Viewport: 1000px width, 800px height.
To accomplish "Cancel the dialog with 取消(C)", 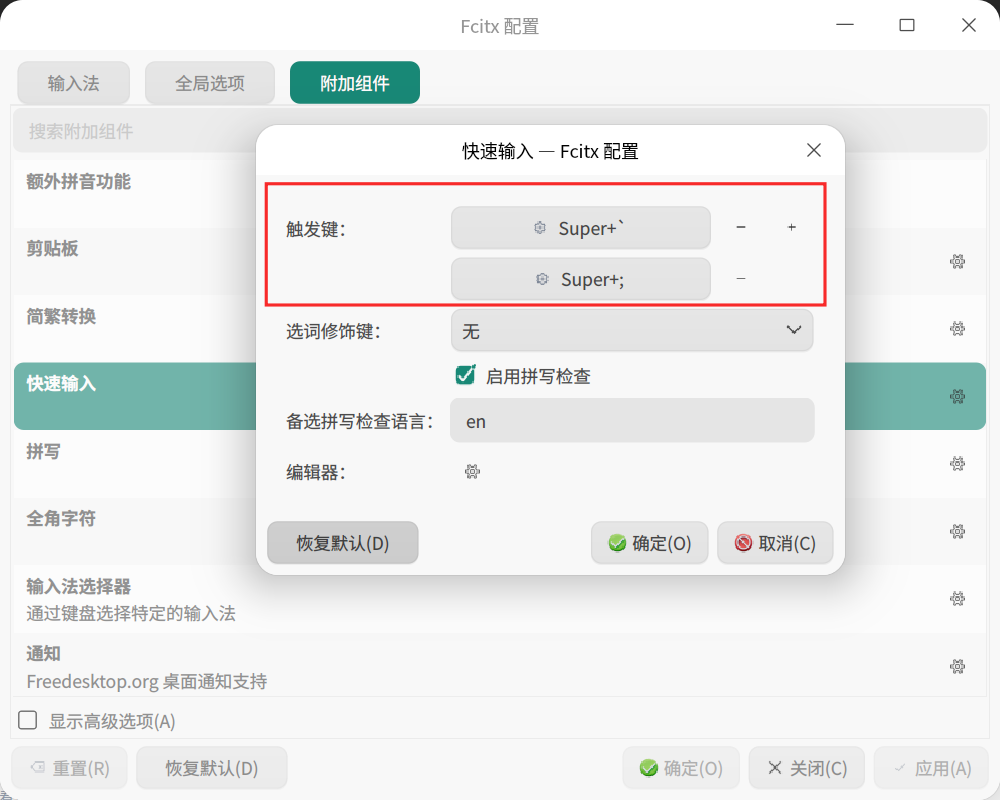I will pos(775,543).
